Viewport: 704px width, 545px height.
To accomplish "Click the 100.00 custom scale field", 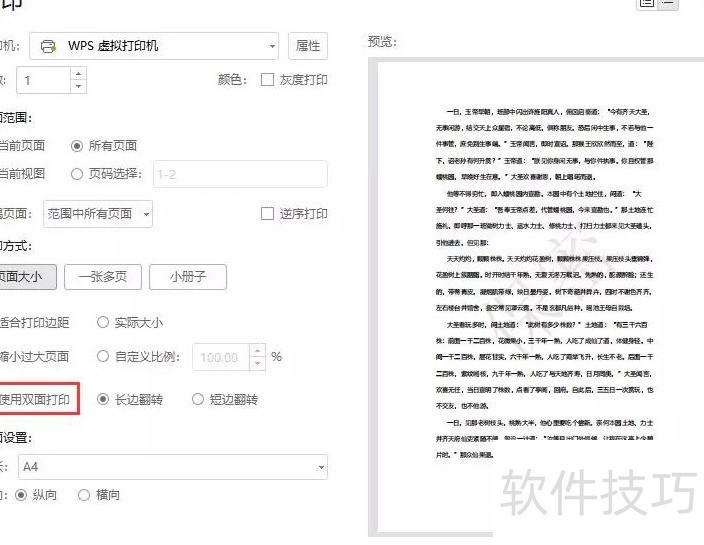I will [x=221, y=357].
